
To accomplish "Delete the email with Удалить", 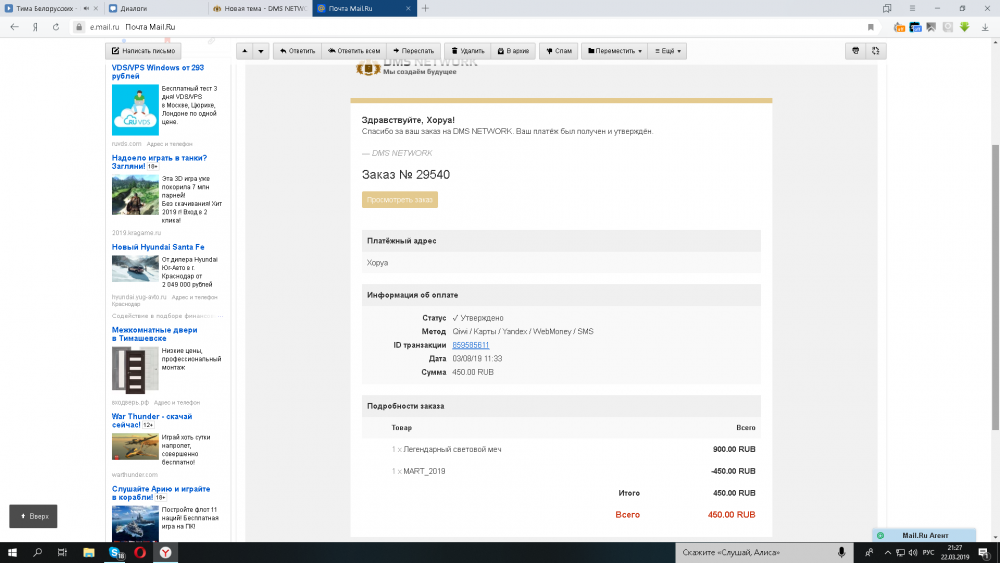I will point(467,50).
